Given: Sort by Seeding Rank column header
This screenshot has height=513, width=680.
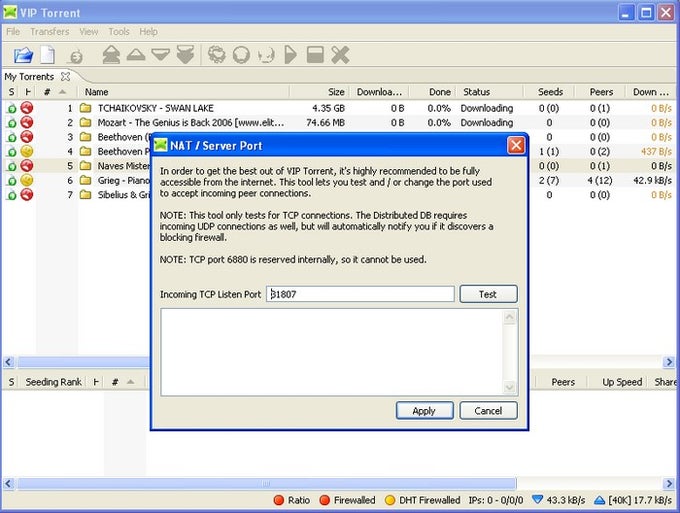Looking at the screenshot, I should tap(53, 382).
